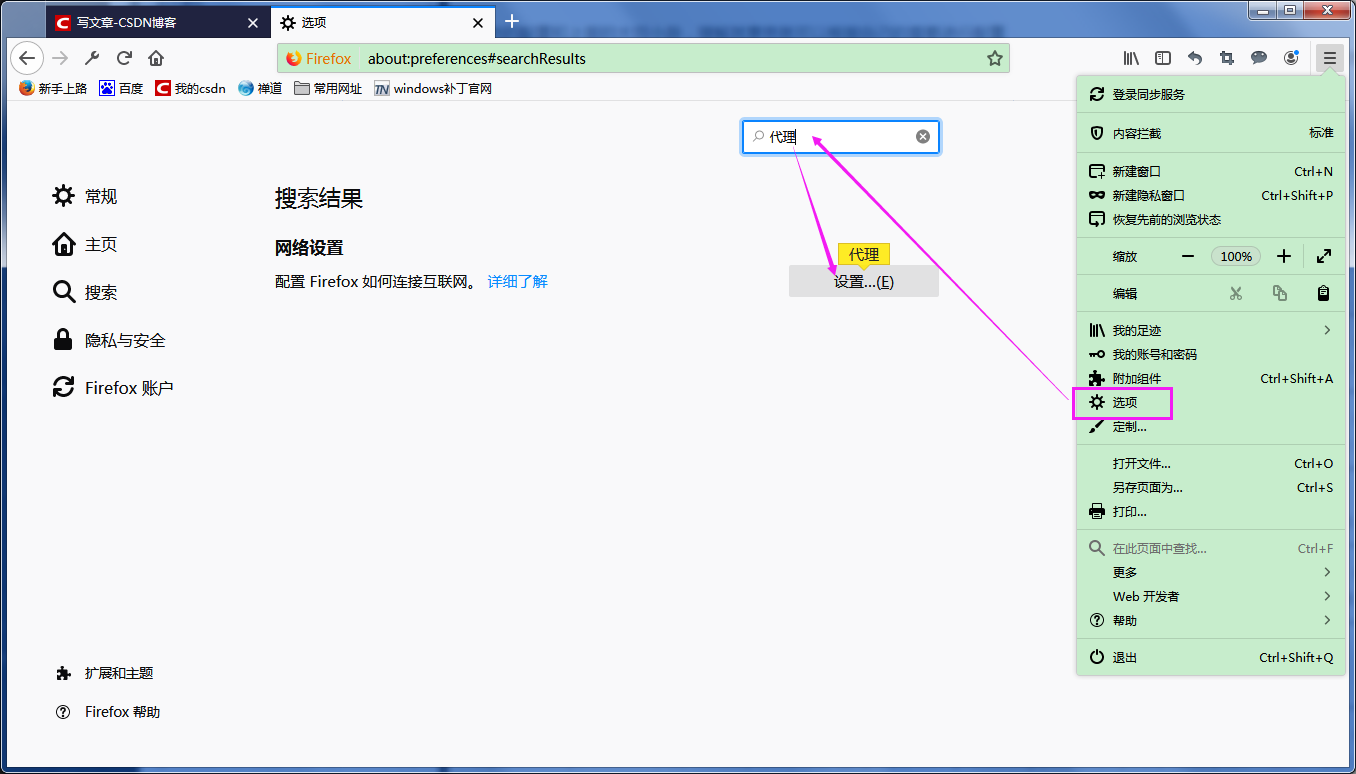
Task: Bookmark this page with the star icon
Action: 995,58
